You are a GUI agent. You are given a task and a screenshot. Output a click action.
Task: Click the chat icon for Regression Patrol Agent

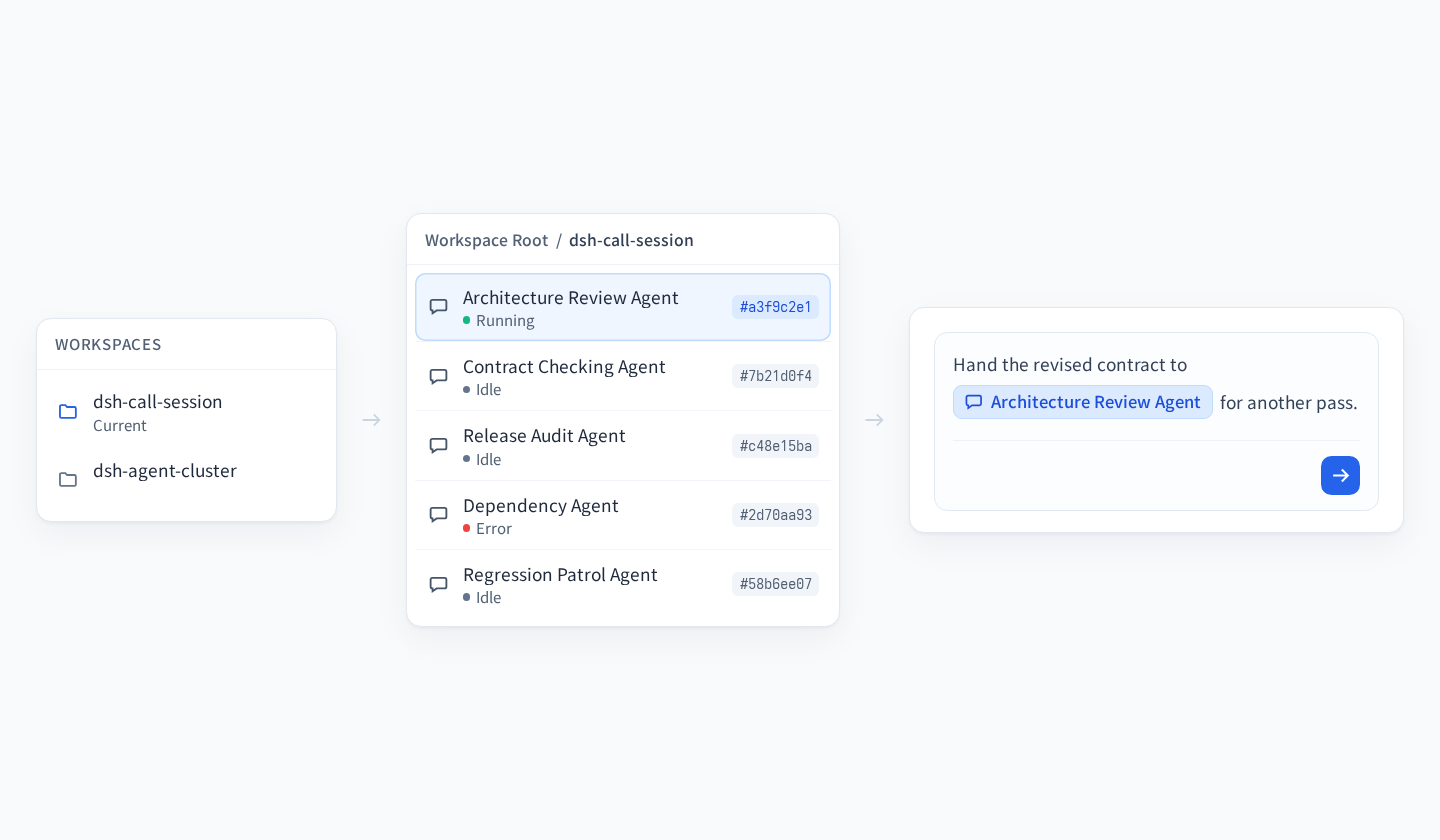pyautogui.click(x=438, y=585)
